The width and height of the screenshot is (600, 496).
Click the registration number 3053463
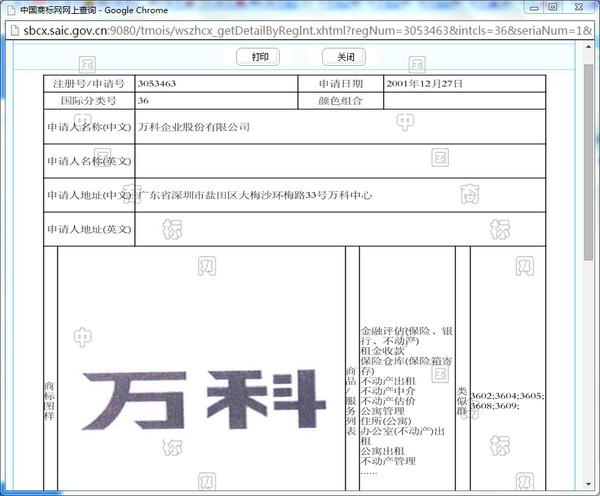click(157, 83)
